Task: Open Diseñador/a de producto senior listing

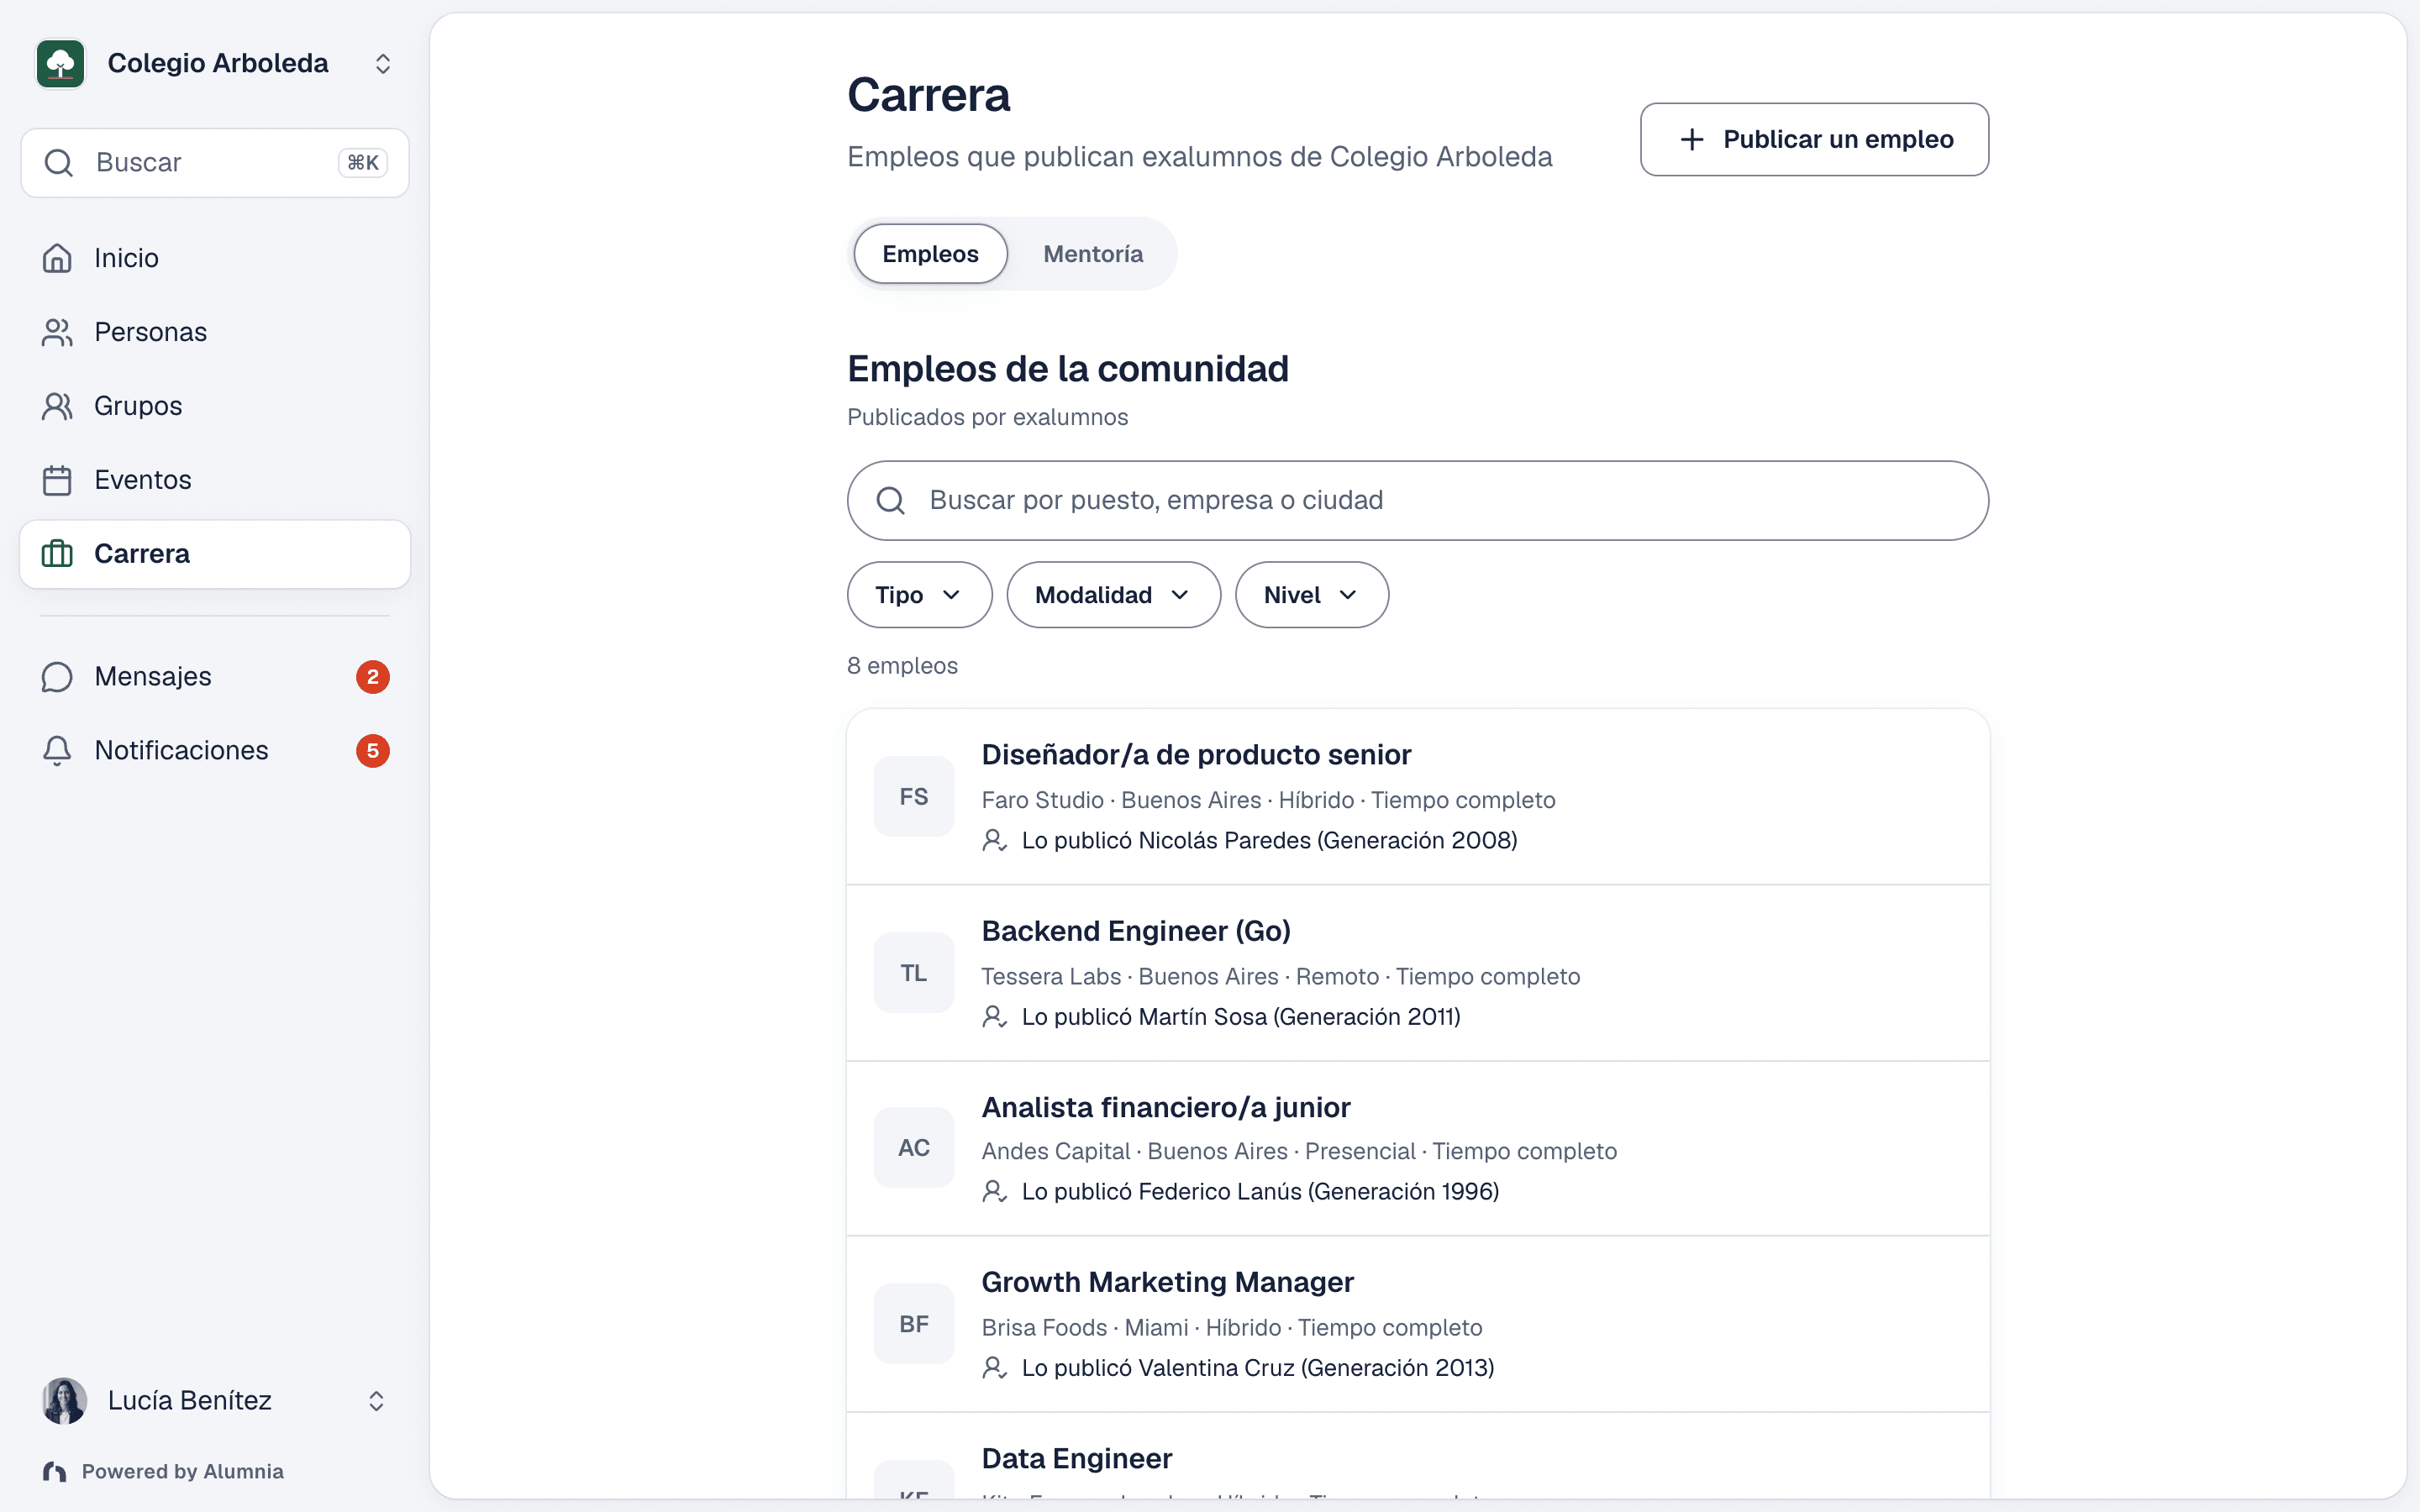Action: pyautogui.click(x=1418, y=797)
